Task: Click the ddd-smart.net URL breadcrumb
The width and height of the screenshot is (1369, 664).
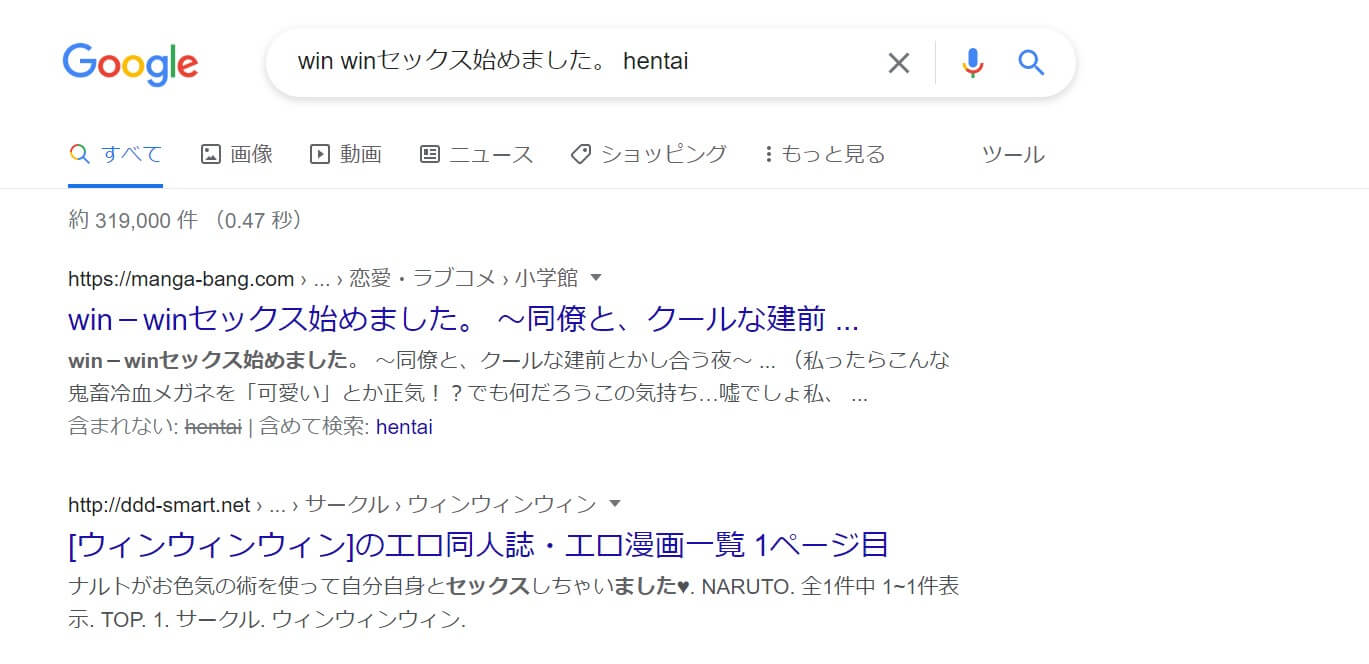Action: 332,504
